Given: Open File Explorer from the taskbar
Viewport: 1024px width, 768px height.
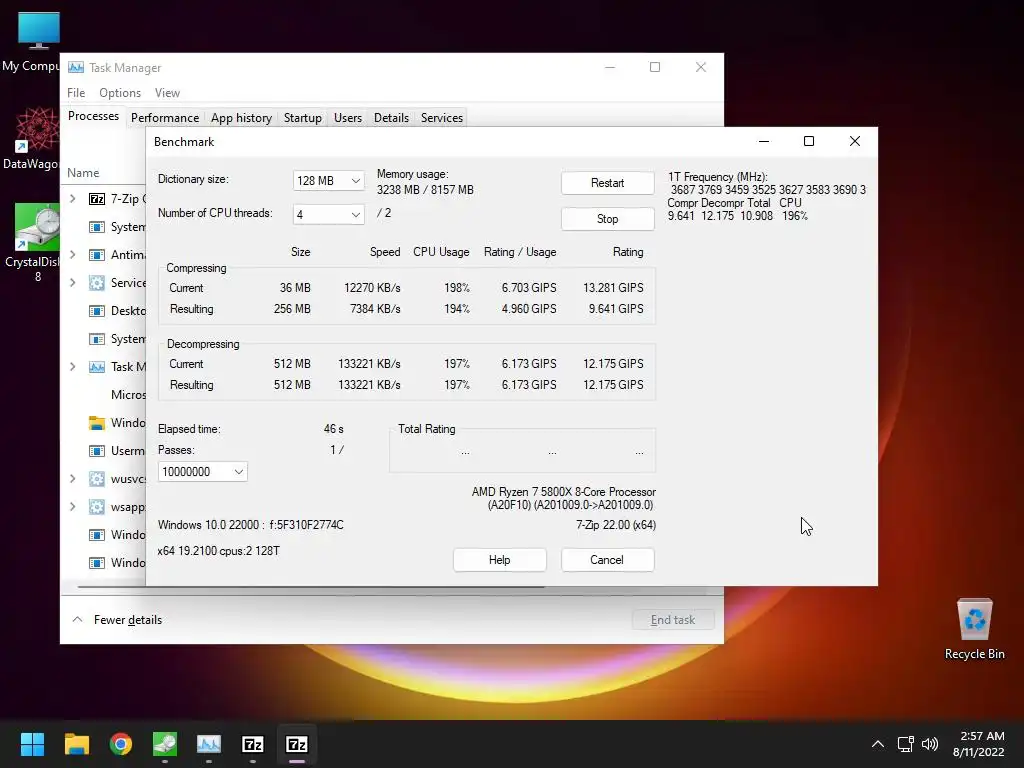Looking at the screenshot, I should click(76, 744).
